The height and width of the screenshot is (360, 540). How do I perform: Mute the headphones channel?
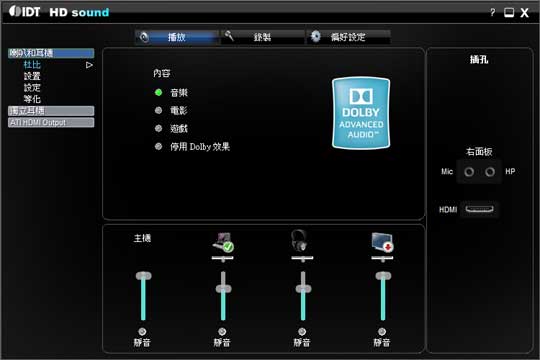click(x=302, y=331)
